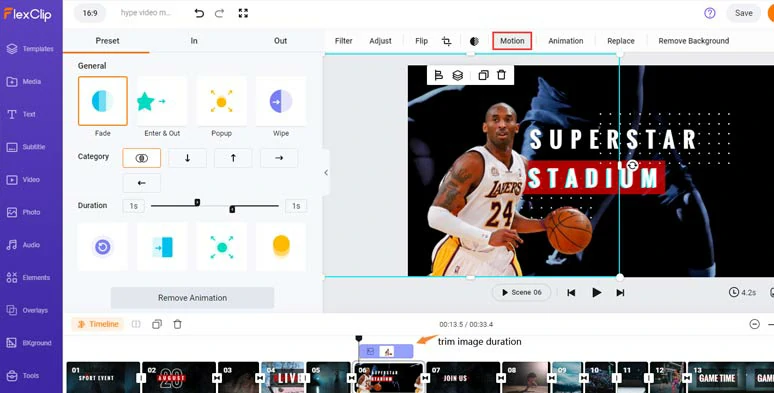
Task: Click the main play button
Action: pos(596,293)
